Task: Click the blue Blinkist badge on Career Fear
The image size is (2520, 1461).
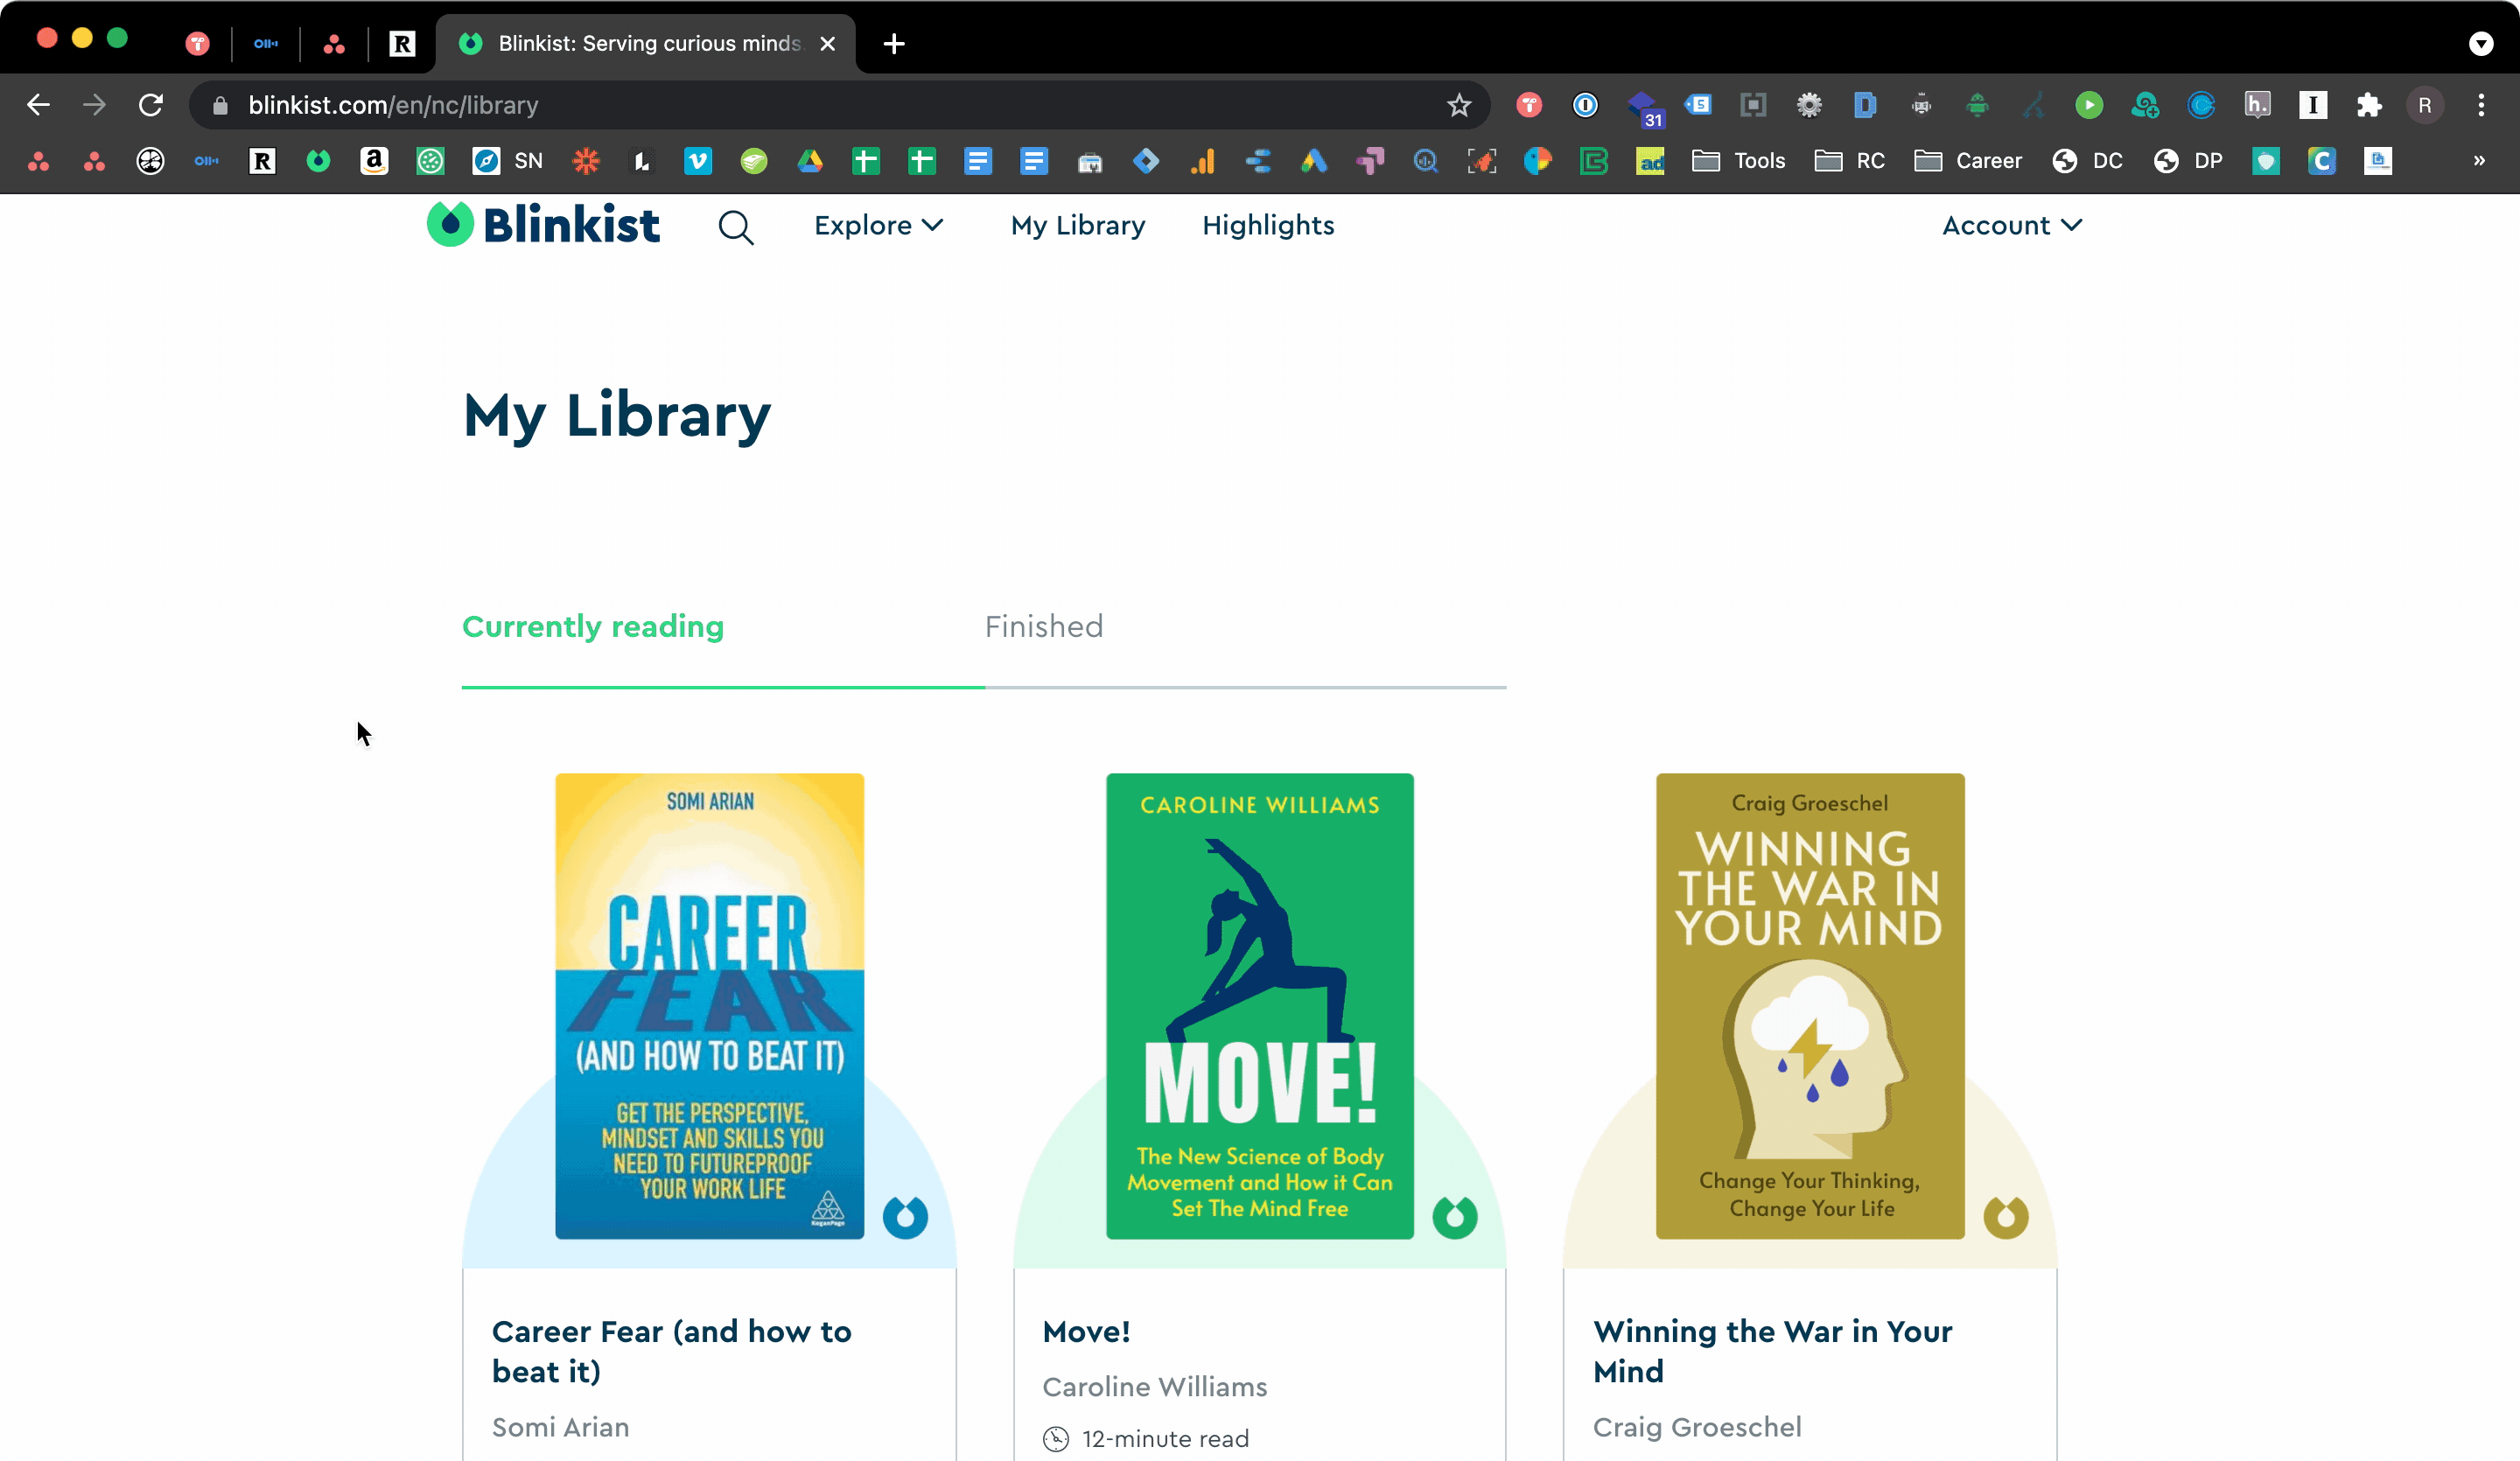Action: 905,1217
